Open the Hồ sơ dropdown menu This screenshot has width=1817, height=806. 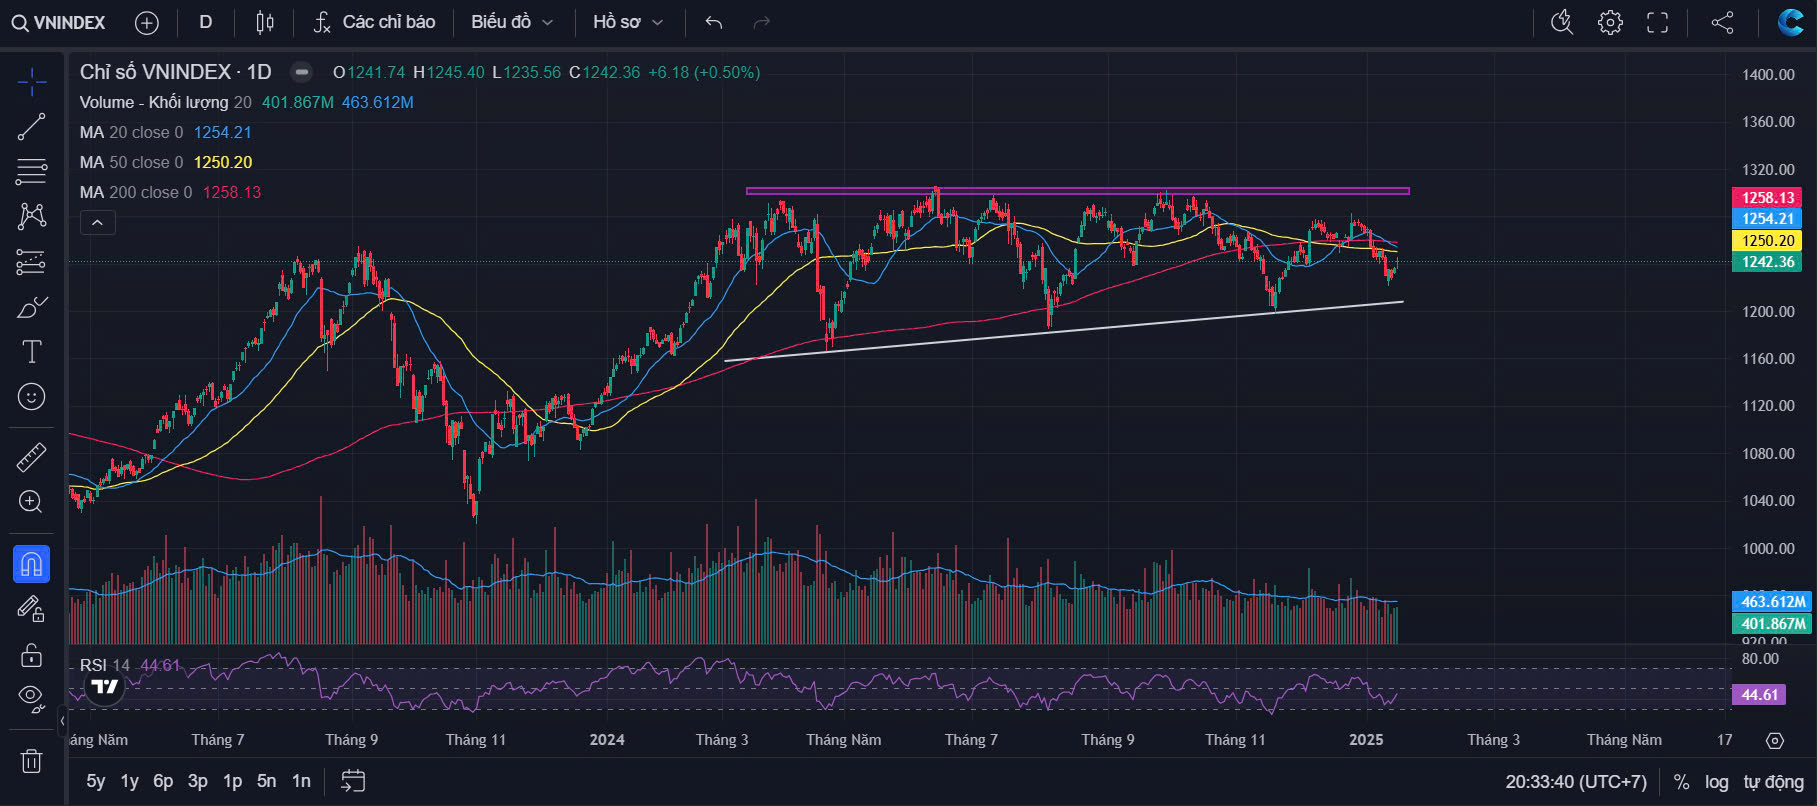coord(627,22)
